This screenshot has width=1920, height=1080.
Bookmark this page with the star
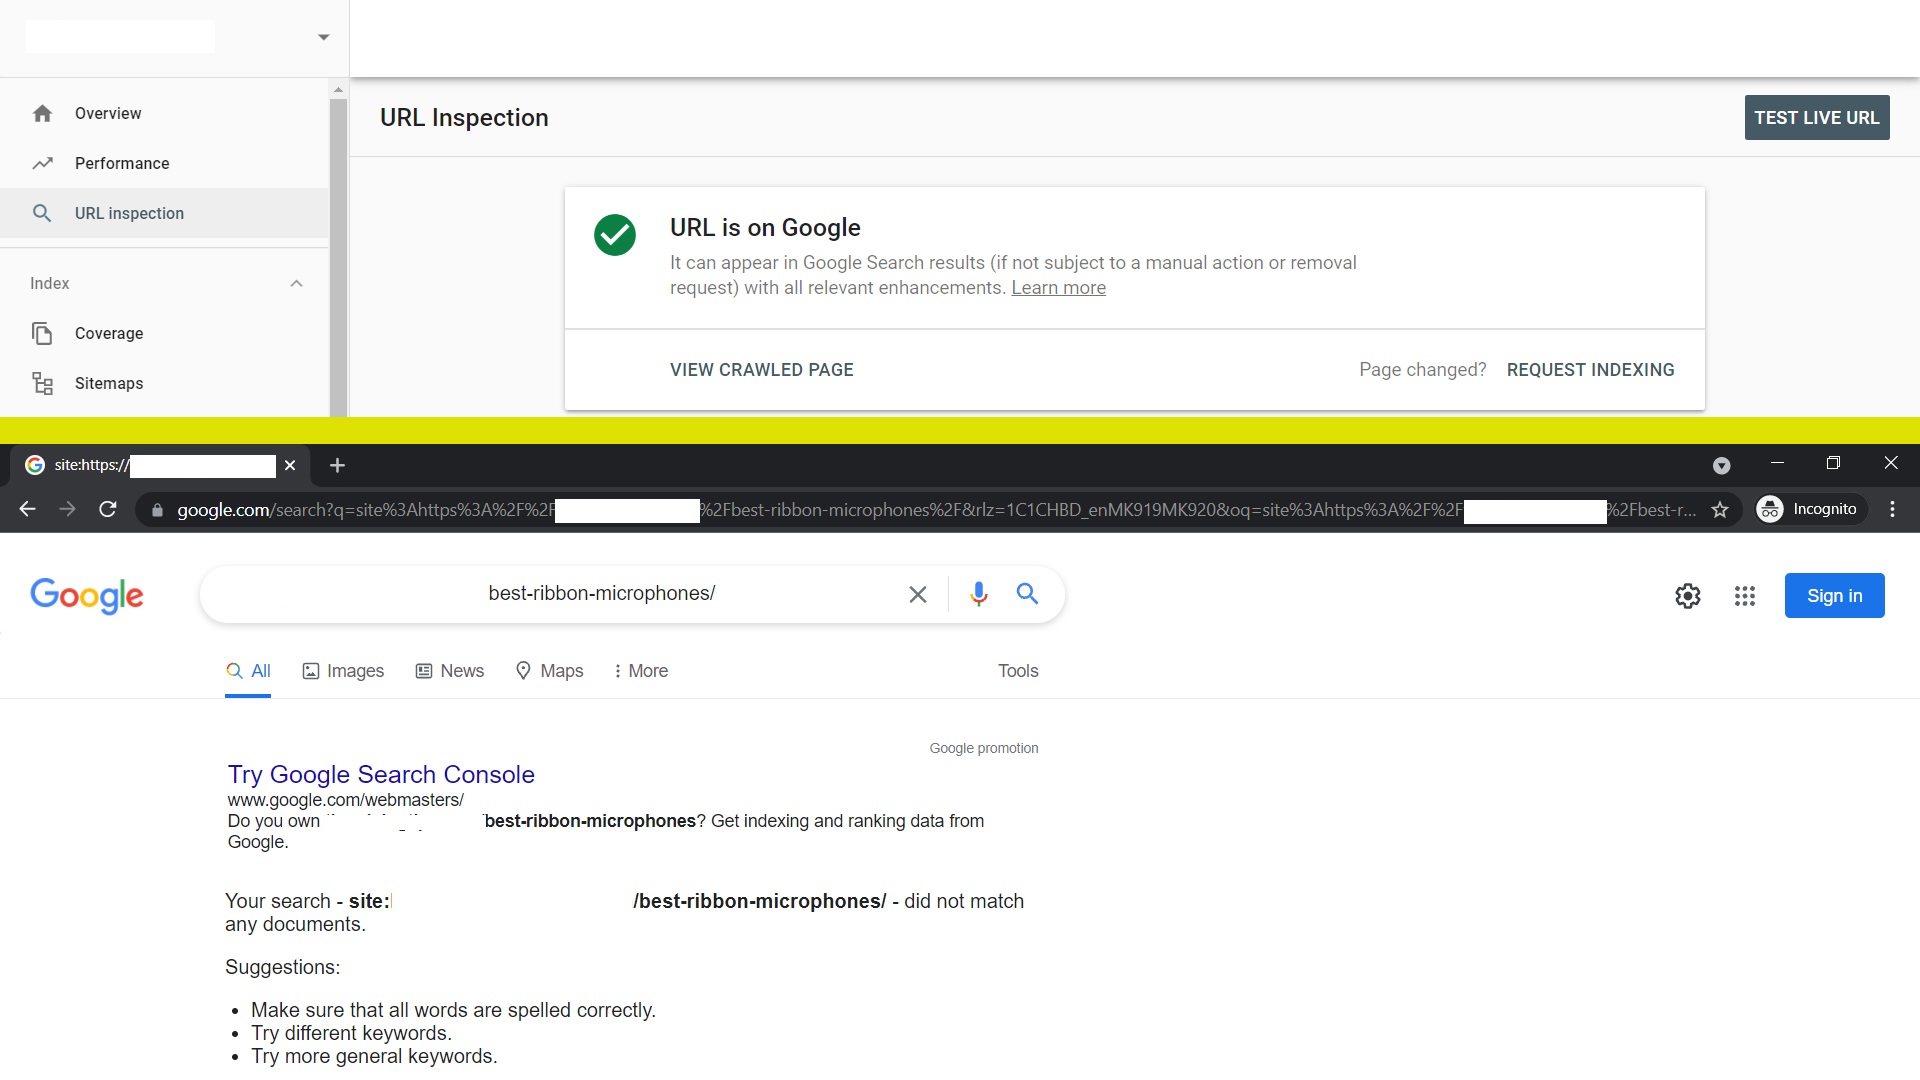click(1720, 510)
